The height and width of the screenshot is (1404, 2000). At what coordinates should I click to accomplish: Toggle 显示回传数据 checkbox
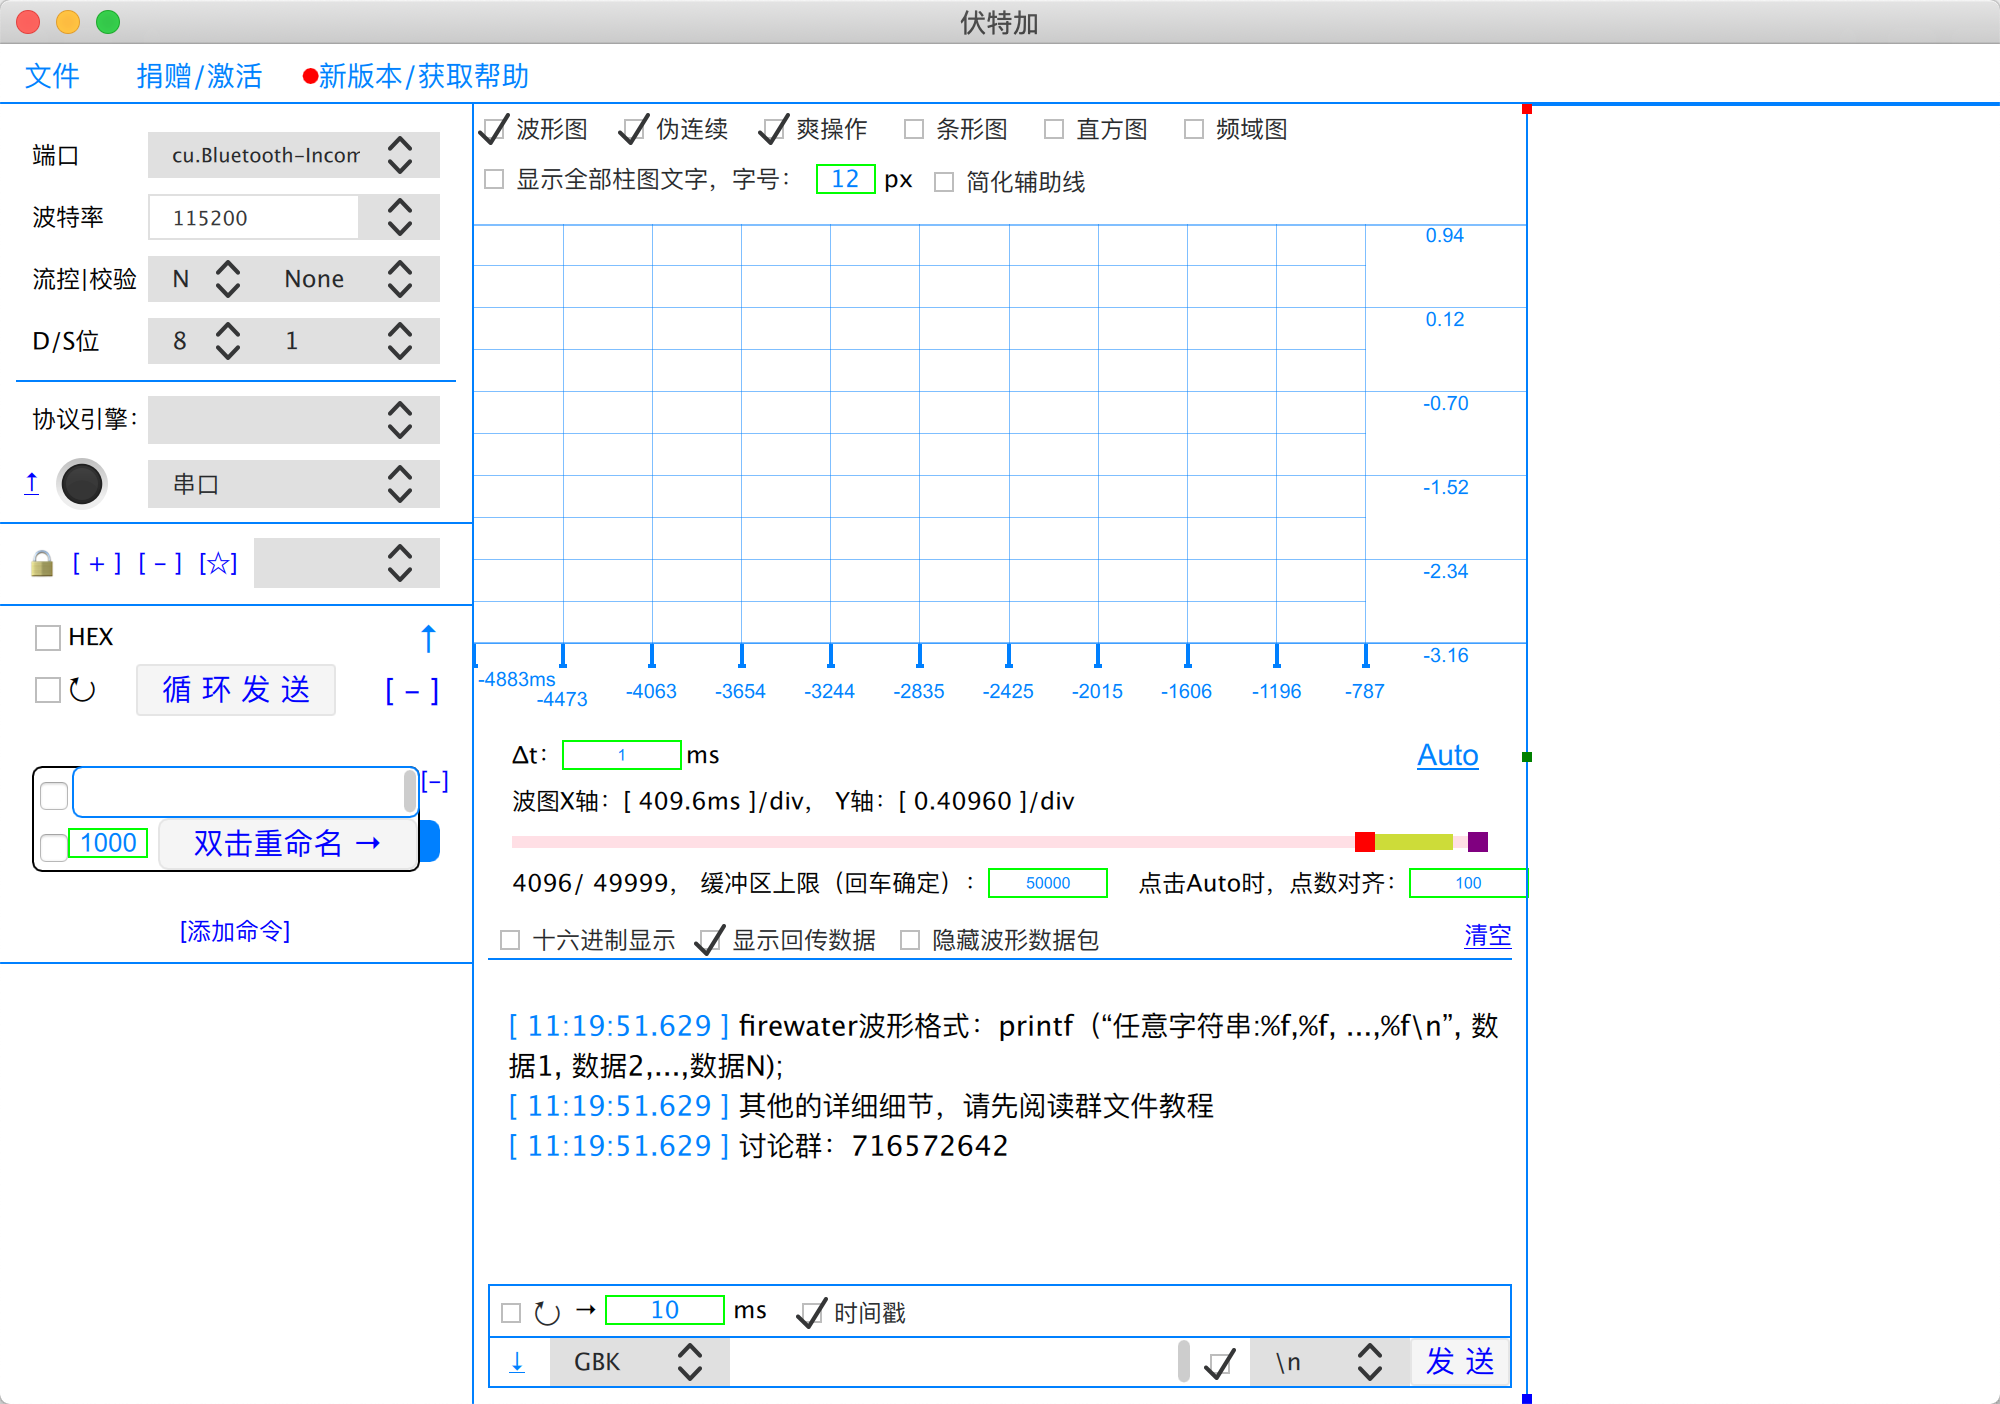pos(709,940)
